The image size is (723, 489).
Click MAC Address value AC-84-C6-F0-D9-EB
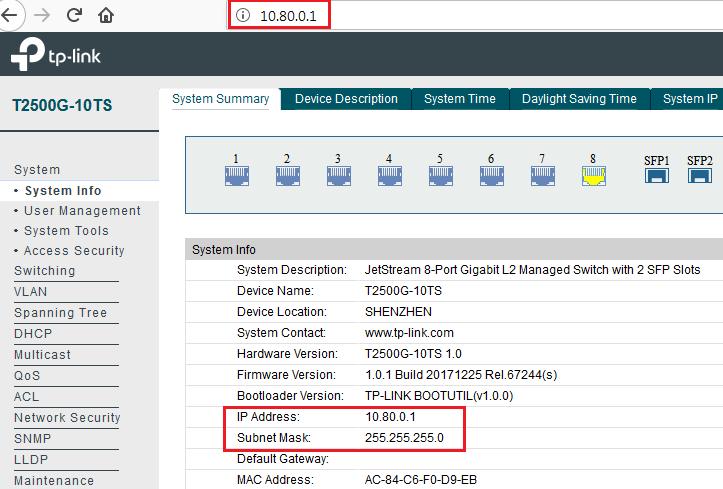(x=421, y=480)
